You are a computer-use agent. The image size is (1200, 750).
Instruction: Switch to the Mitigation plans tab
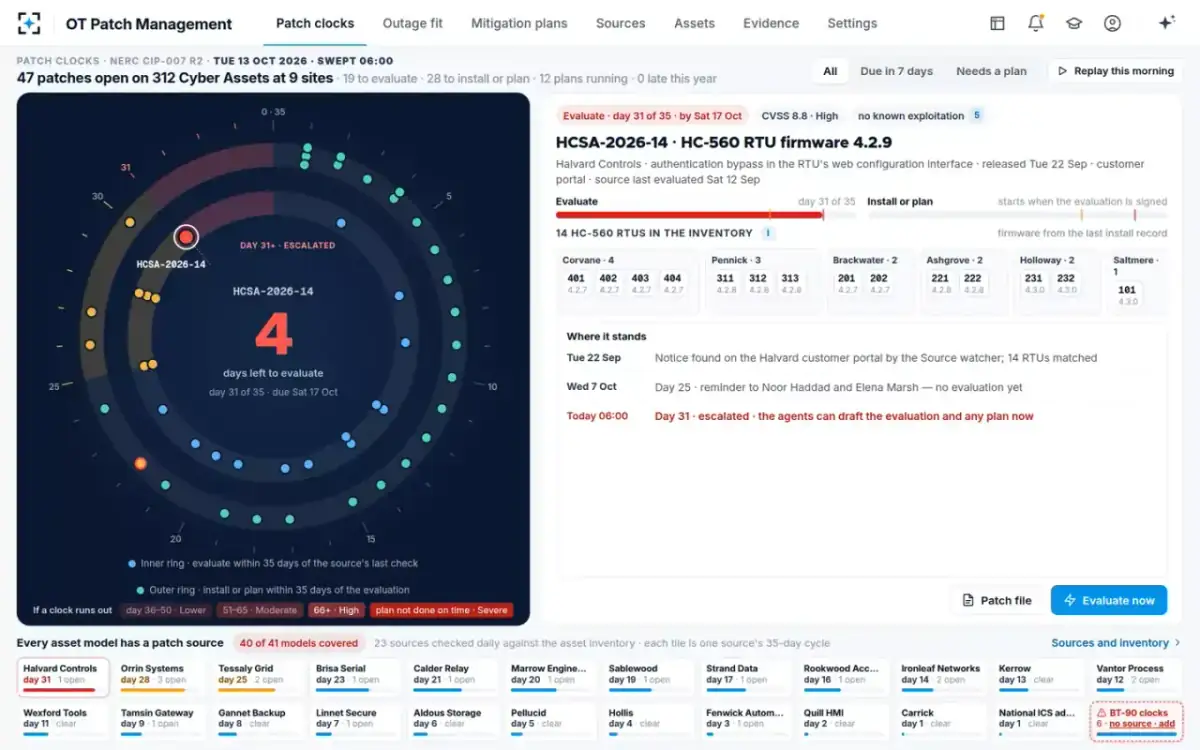[519, 23]
